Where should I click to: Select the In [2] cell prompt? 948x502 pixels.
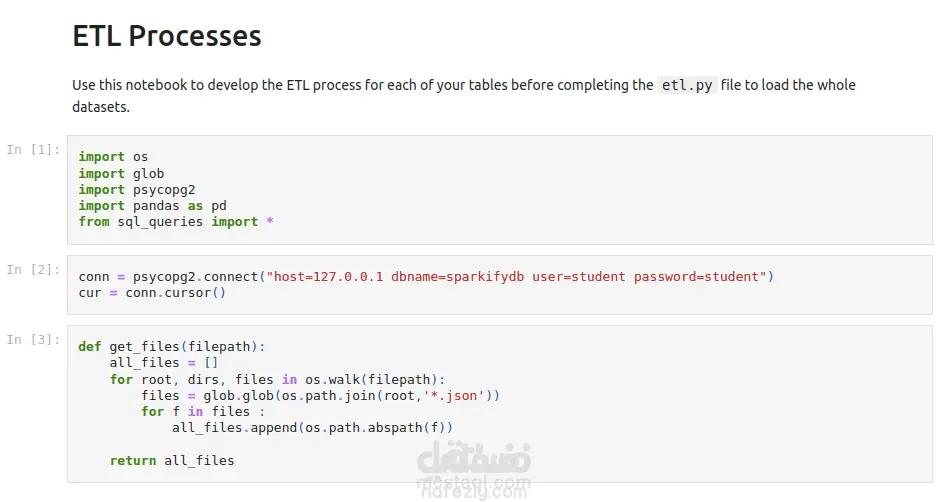coord(33,269)
